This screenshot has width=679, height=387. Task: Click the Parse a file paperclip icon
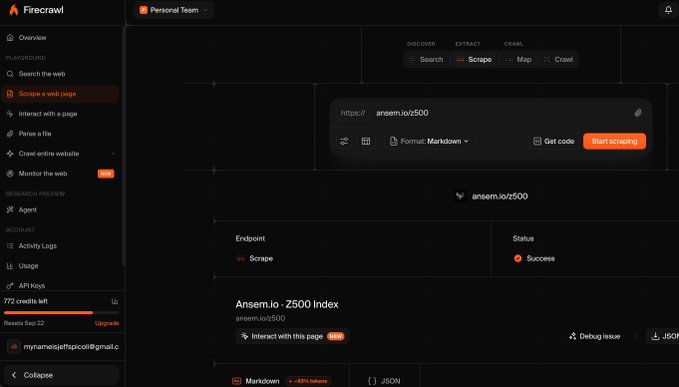coord(10,134)
